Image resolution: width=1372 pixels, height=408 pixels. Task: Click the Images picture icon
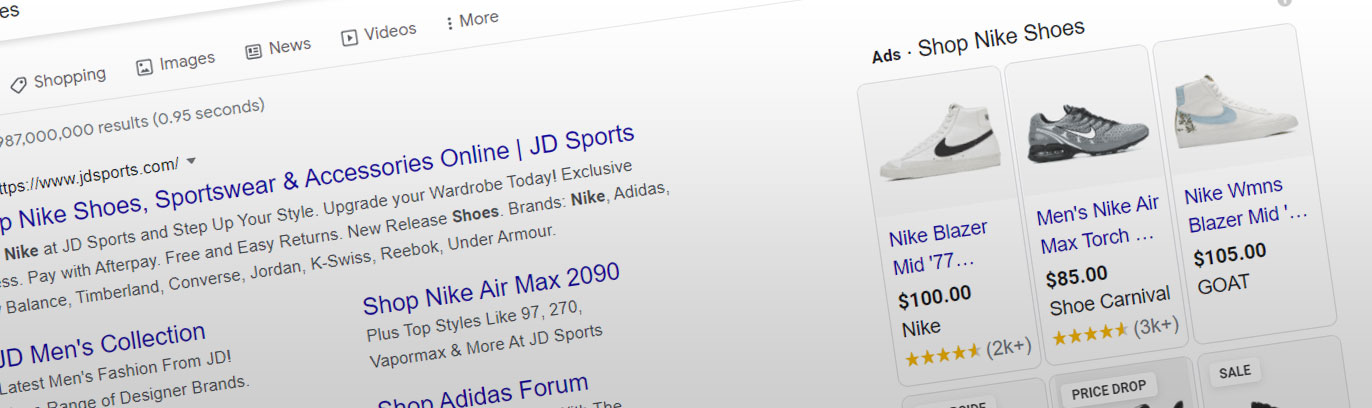tap(144, 68)
